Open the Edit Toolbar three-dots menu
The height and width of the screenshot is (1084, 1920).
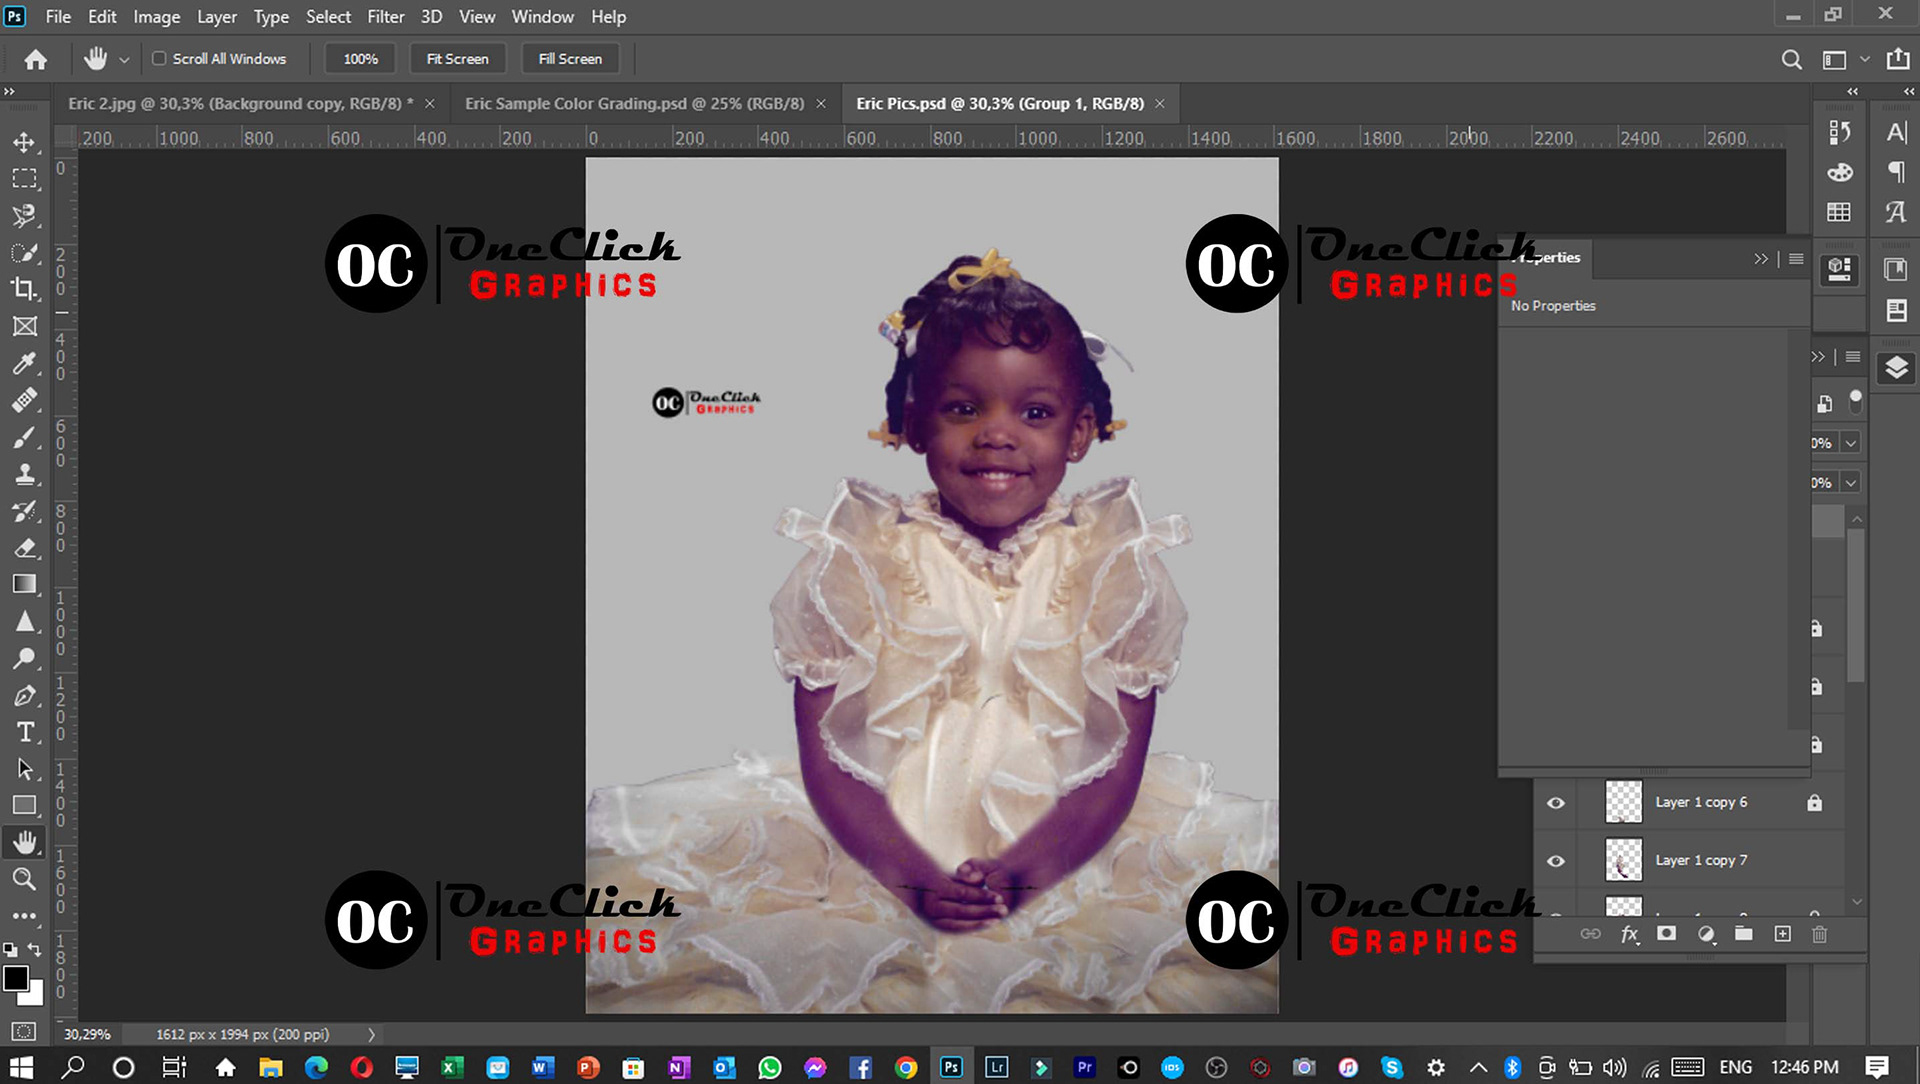(24, 915)
